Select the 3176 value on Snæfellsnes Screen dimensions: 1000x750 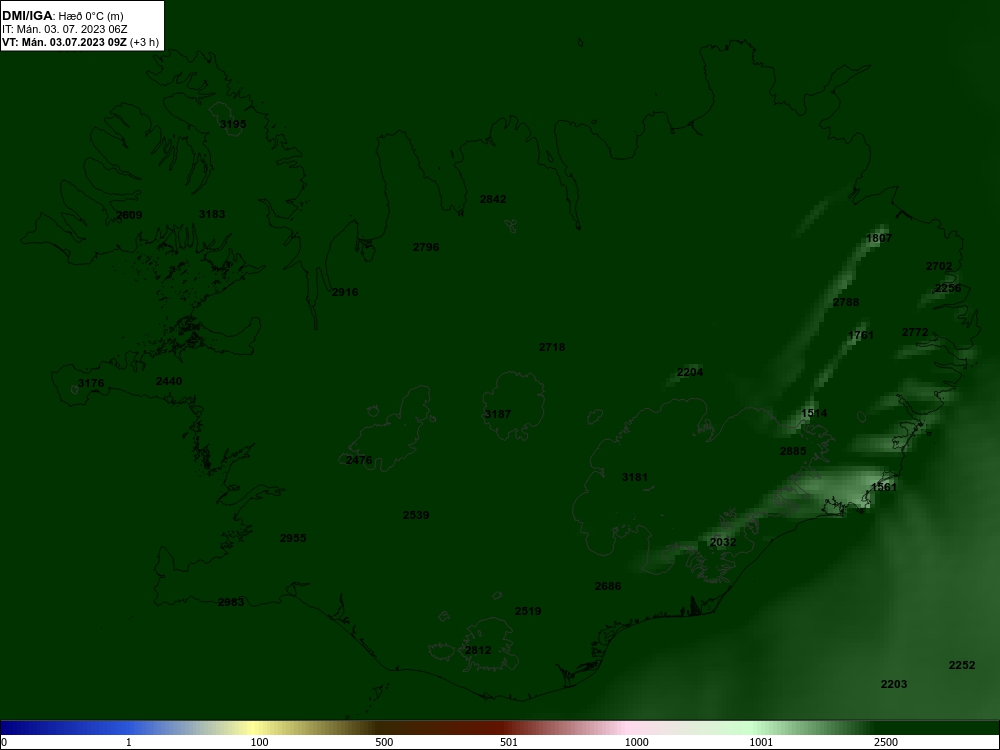tap(91, 383)
